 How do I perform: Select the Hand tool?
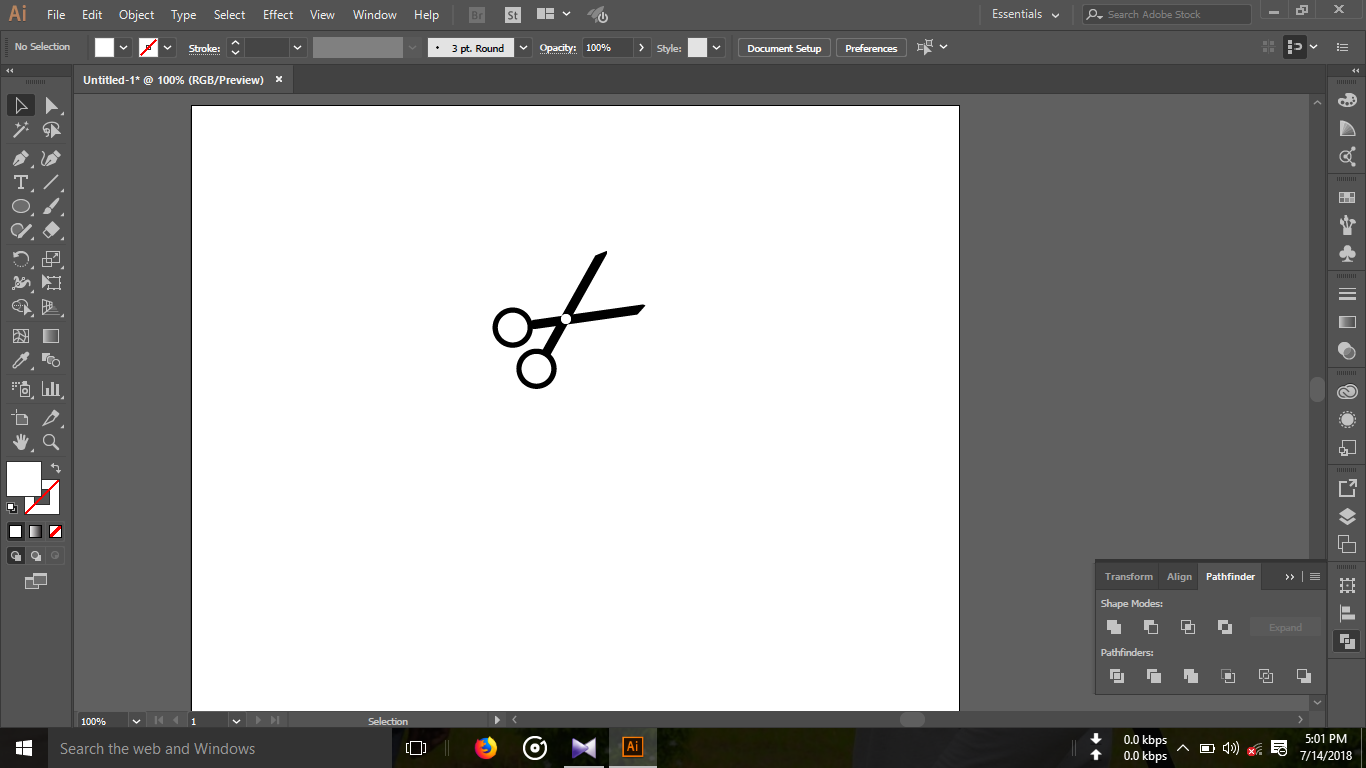click(x=20, y=442)
